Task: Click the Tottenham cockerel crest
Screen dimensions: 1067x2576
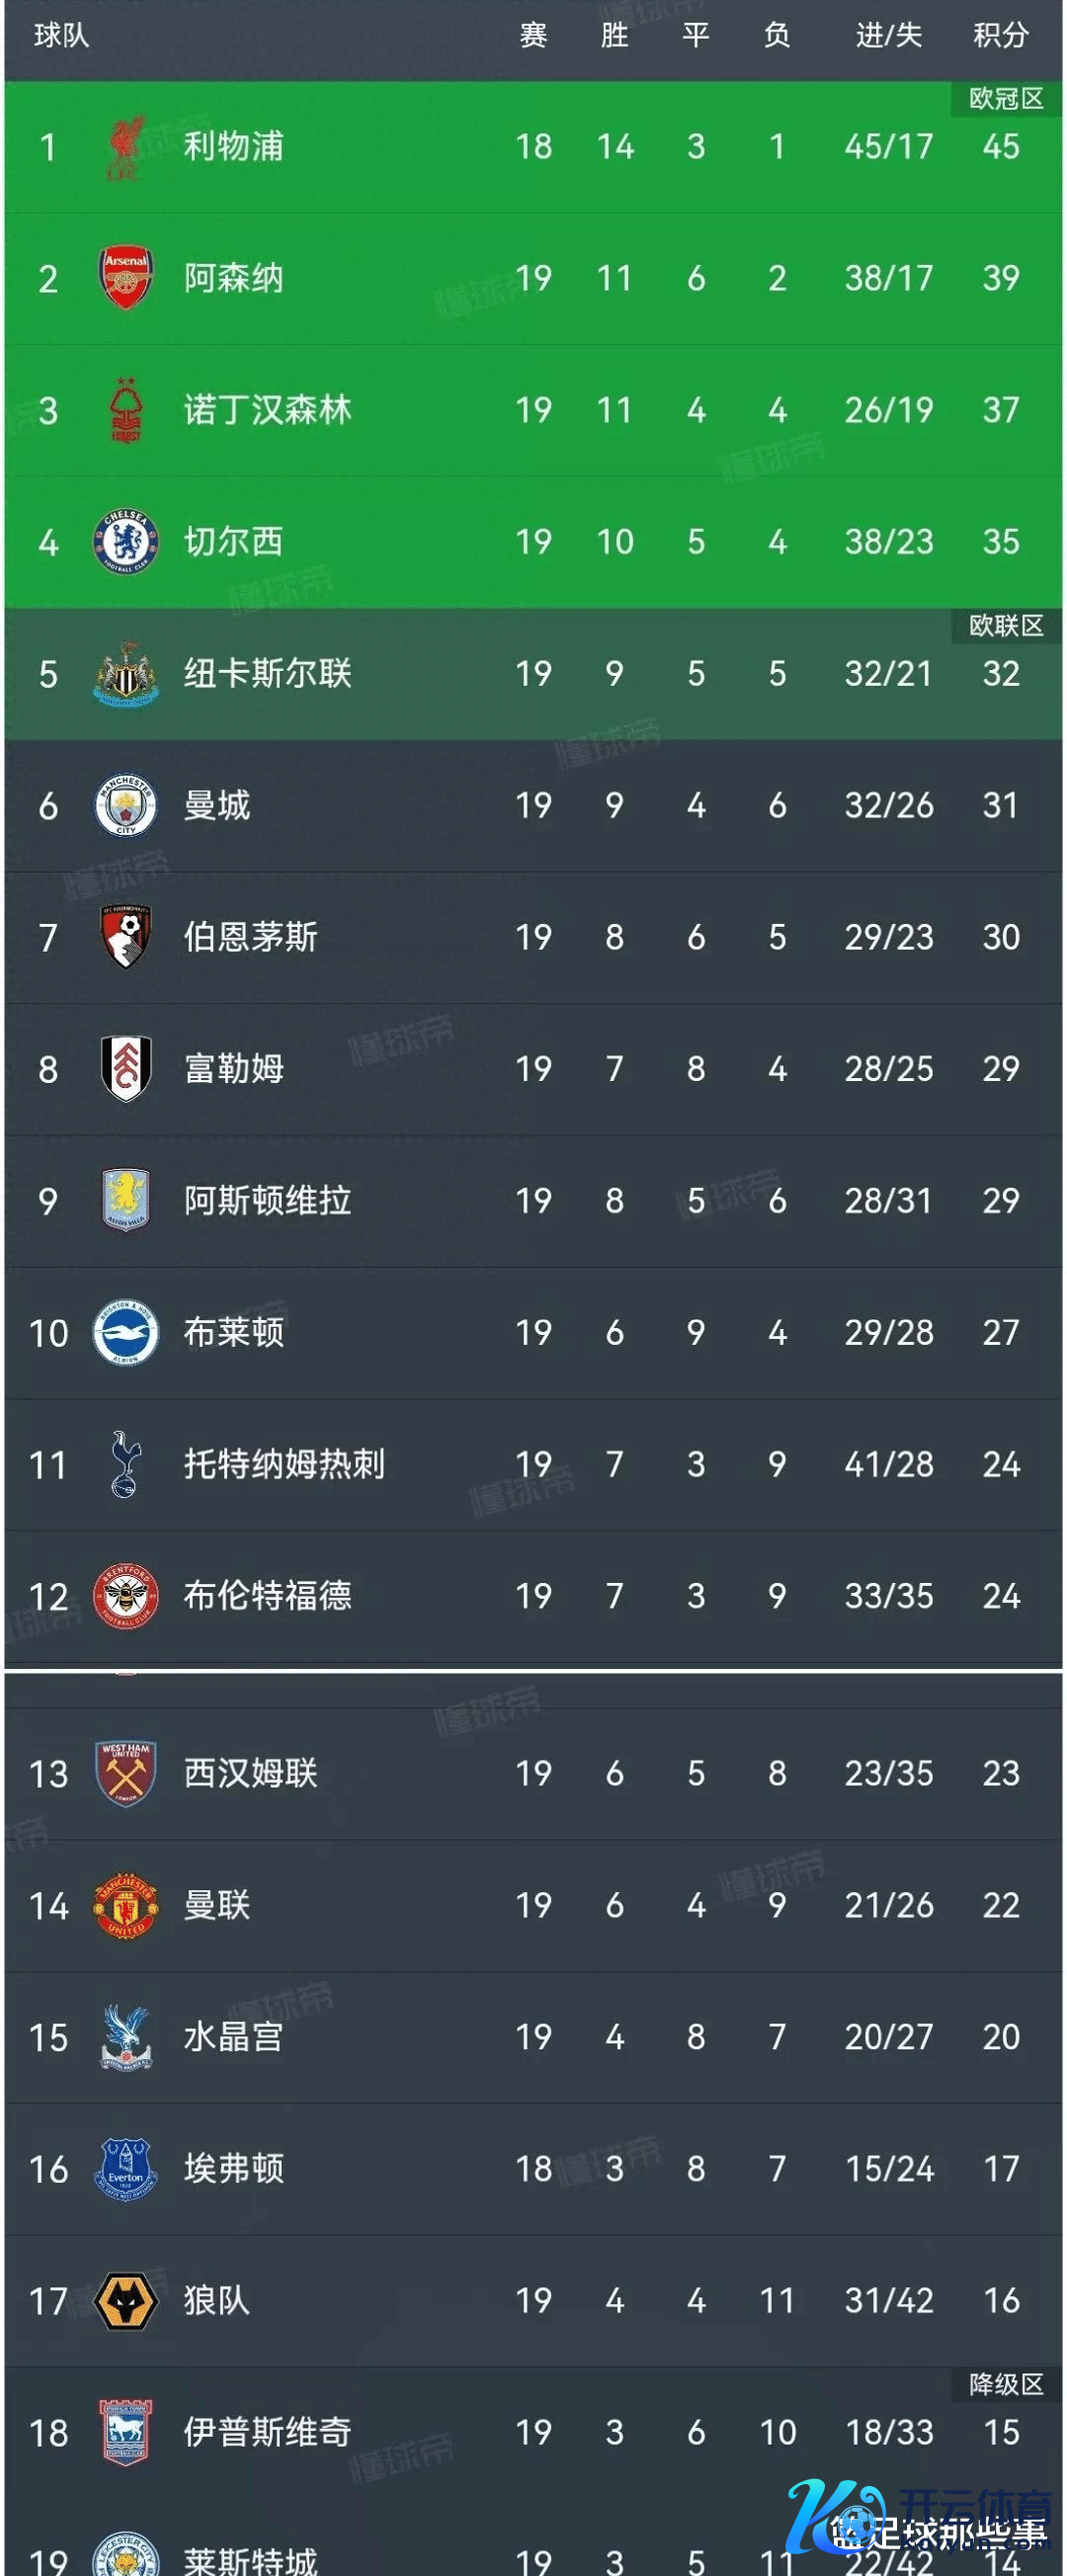Action: (126, 1464)
